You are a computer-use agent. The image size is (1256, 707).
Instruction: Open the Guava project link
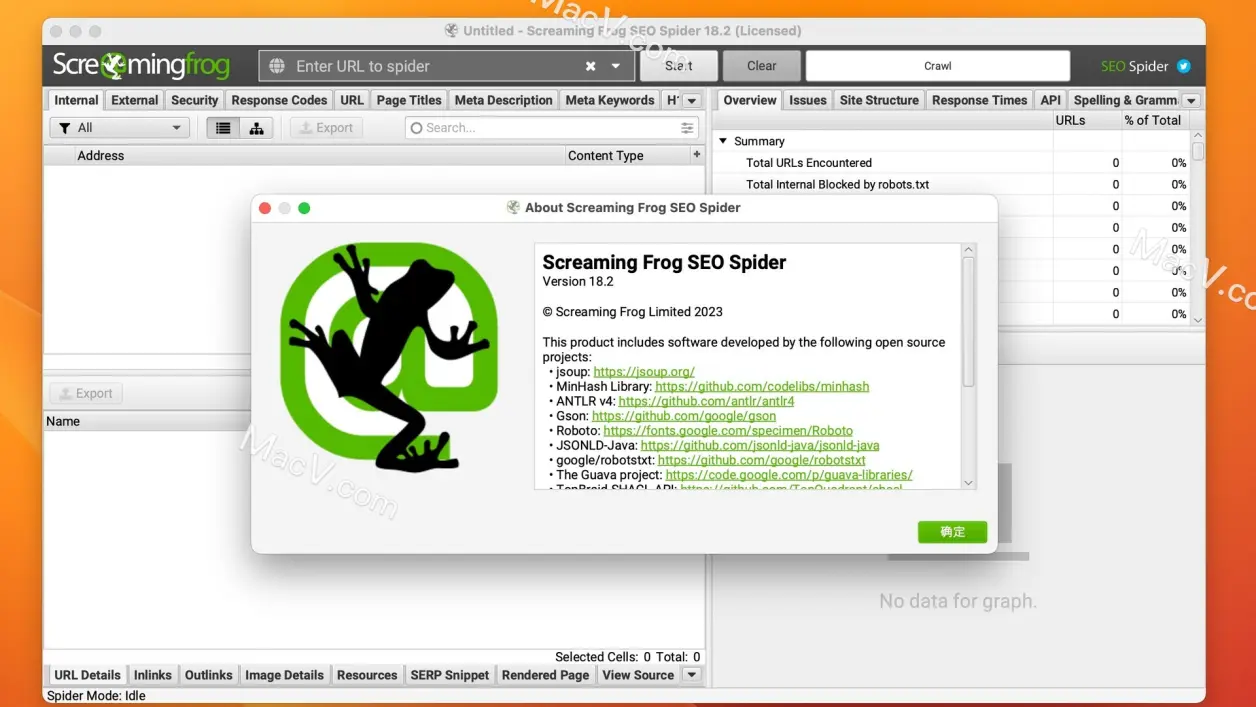click(x=789, y=475)
